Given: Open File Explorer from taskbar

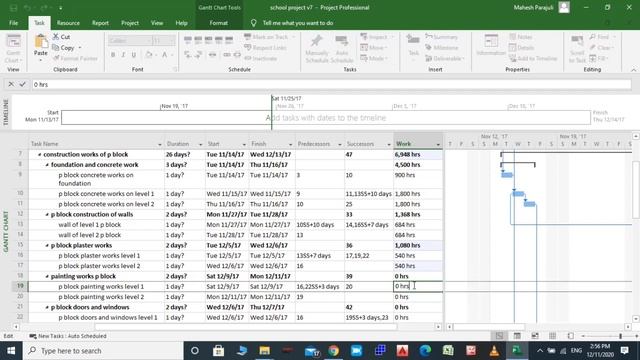Looking at the screenshot, I should [x=264, y=351].
